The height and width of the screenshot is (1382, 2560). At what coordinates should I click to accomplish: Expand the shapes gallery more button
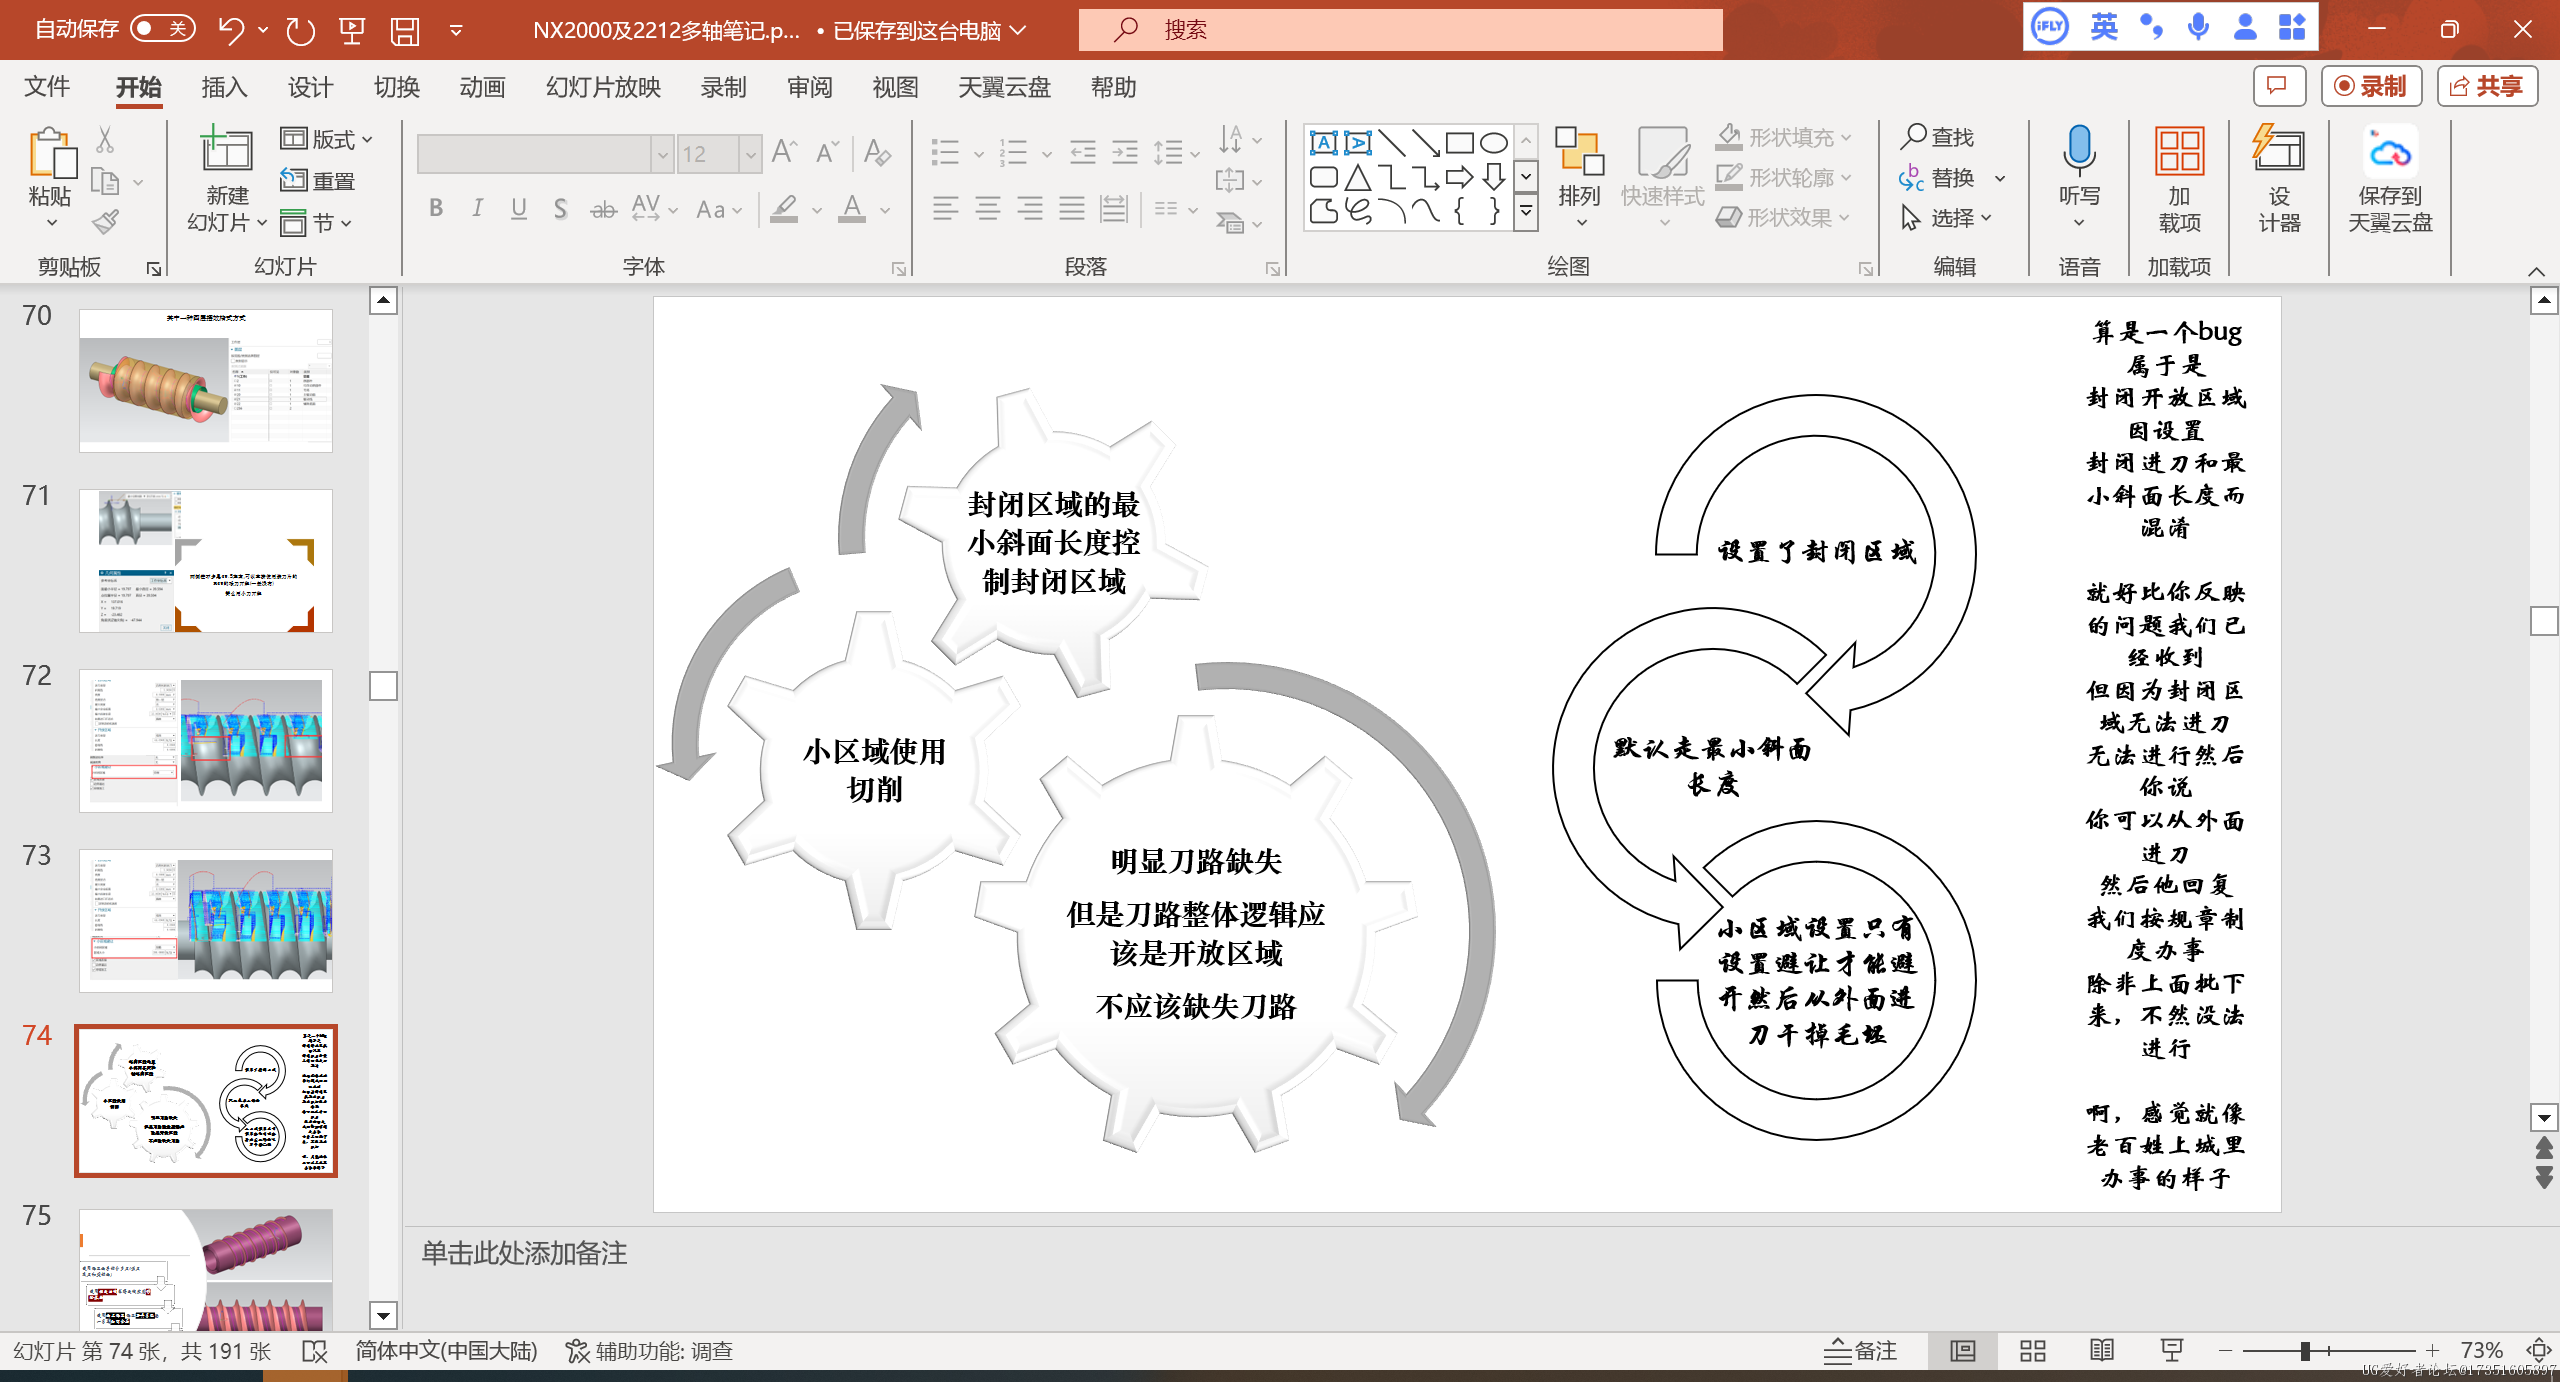point(1526,212)
